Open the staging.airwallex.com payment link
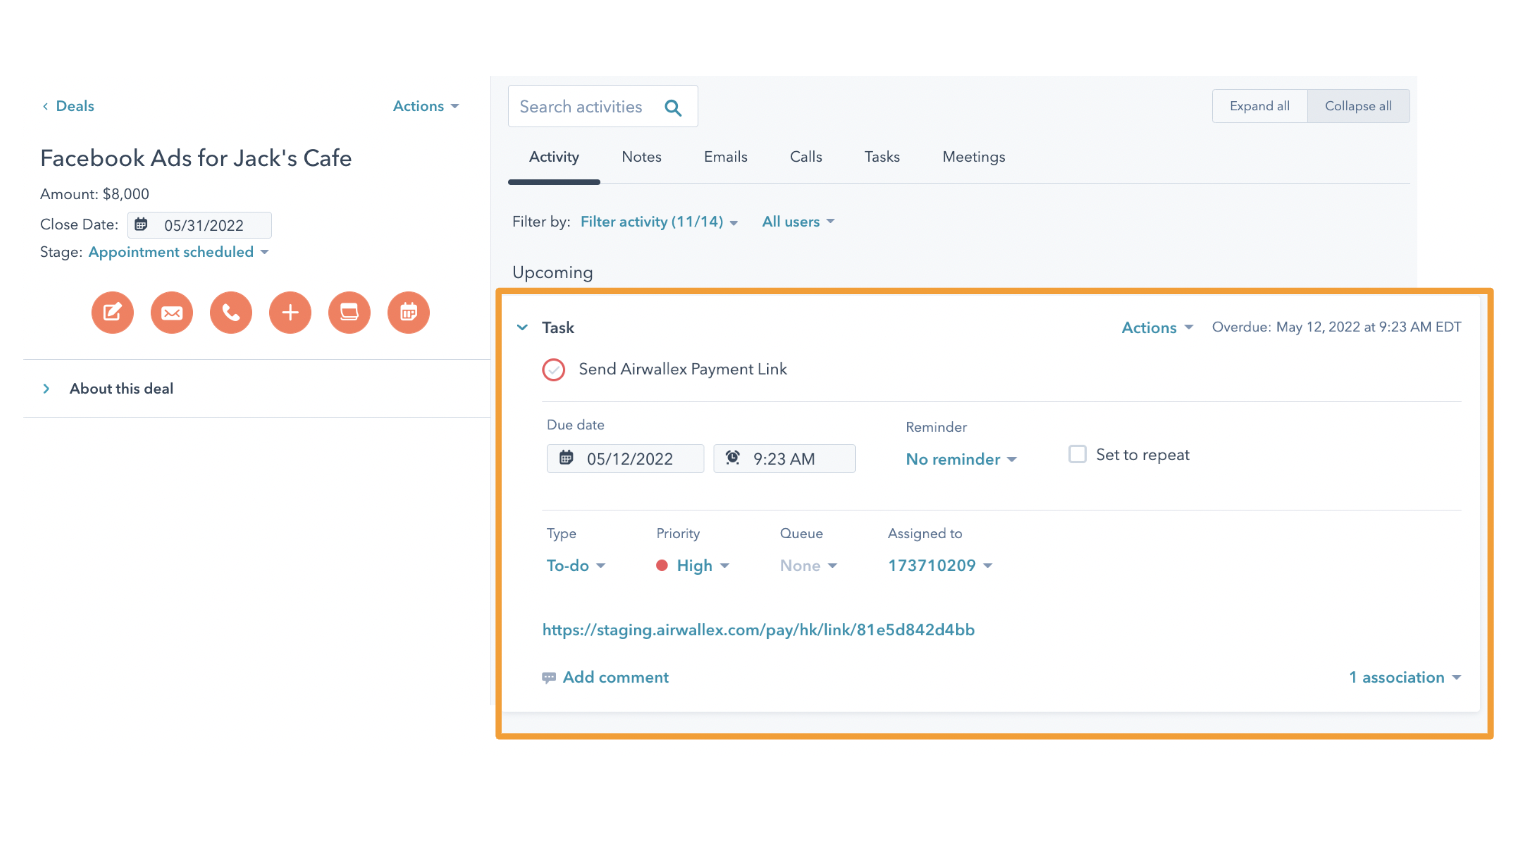1523x856 pixels. pyautogui.click(x=758, y=630)
